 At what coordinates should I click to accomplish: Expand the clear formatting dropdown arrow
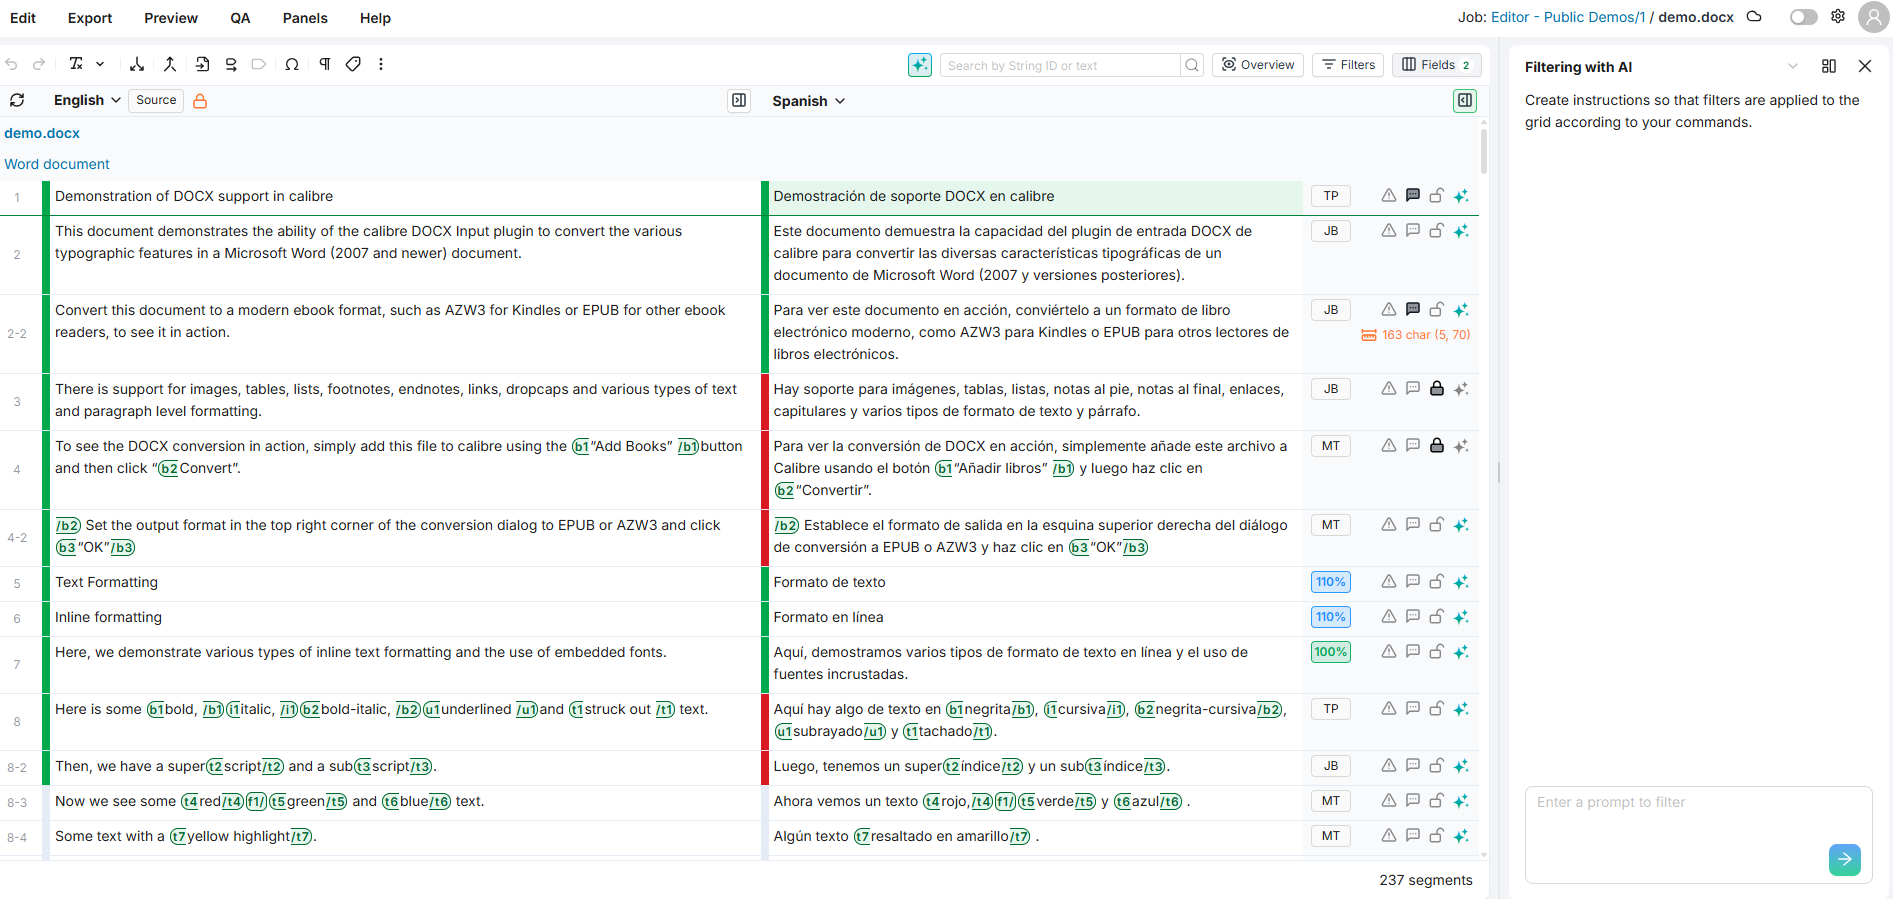point(100,64)
